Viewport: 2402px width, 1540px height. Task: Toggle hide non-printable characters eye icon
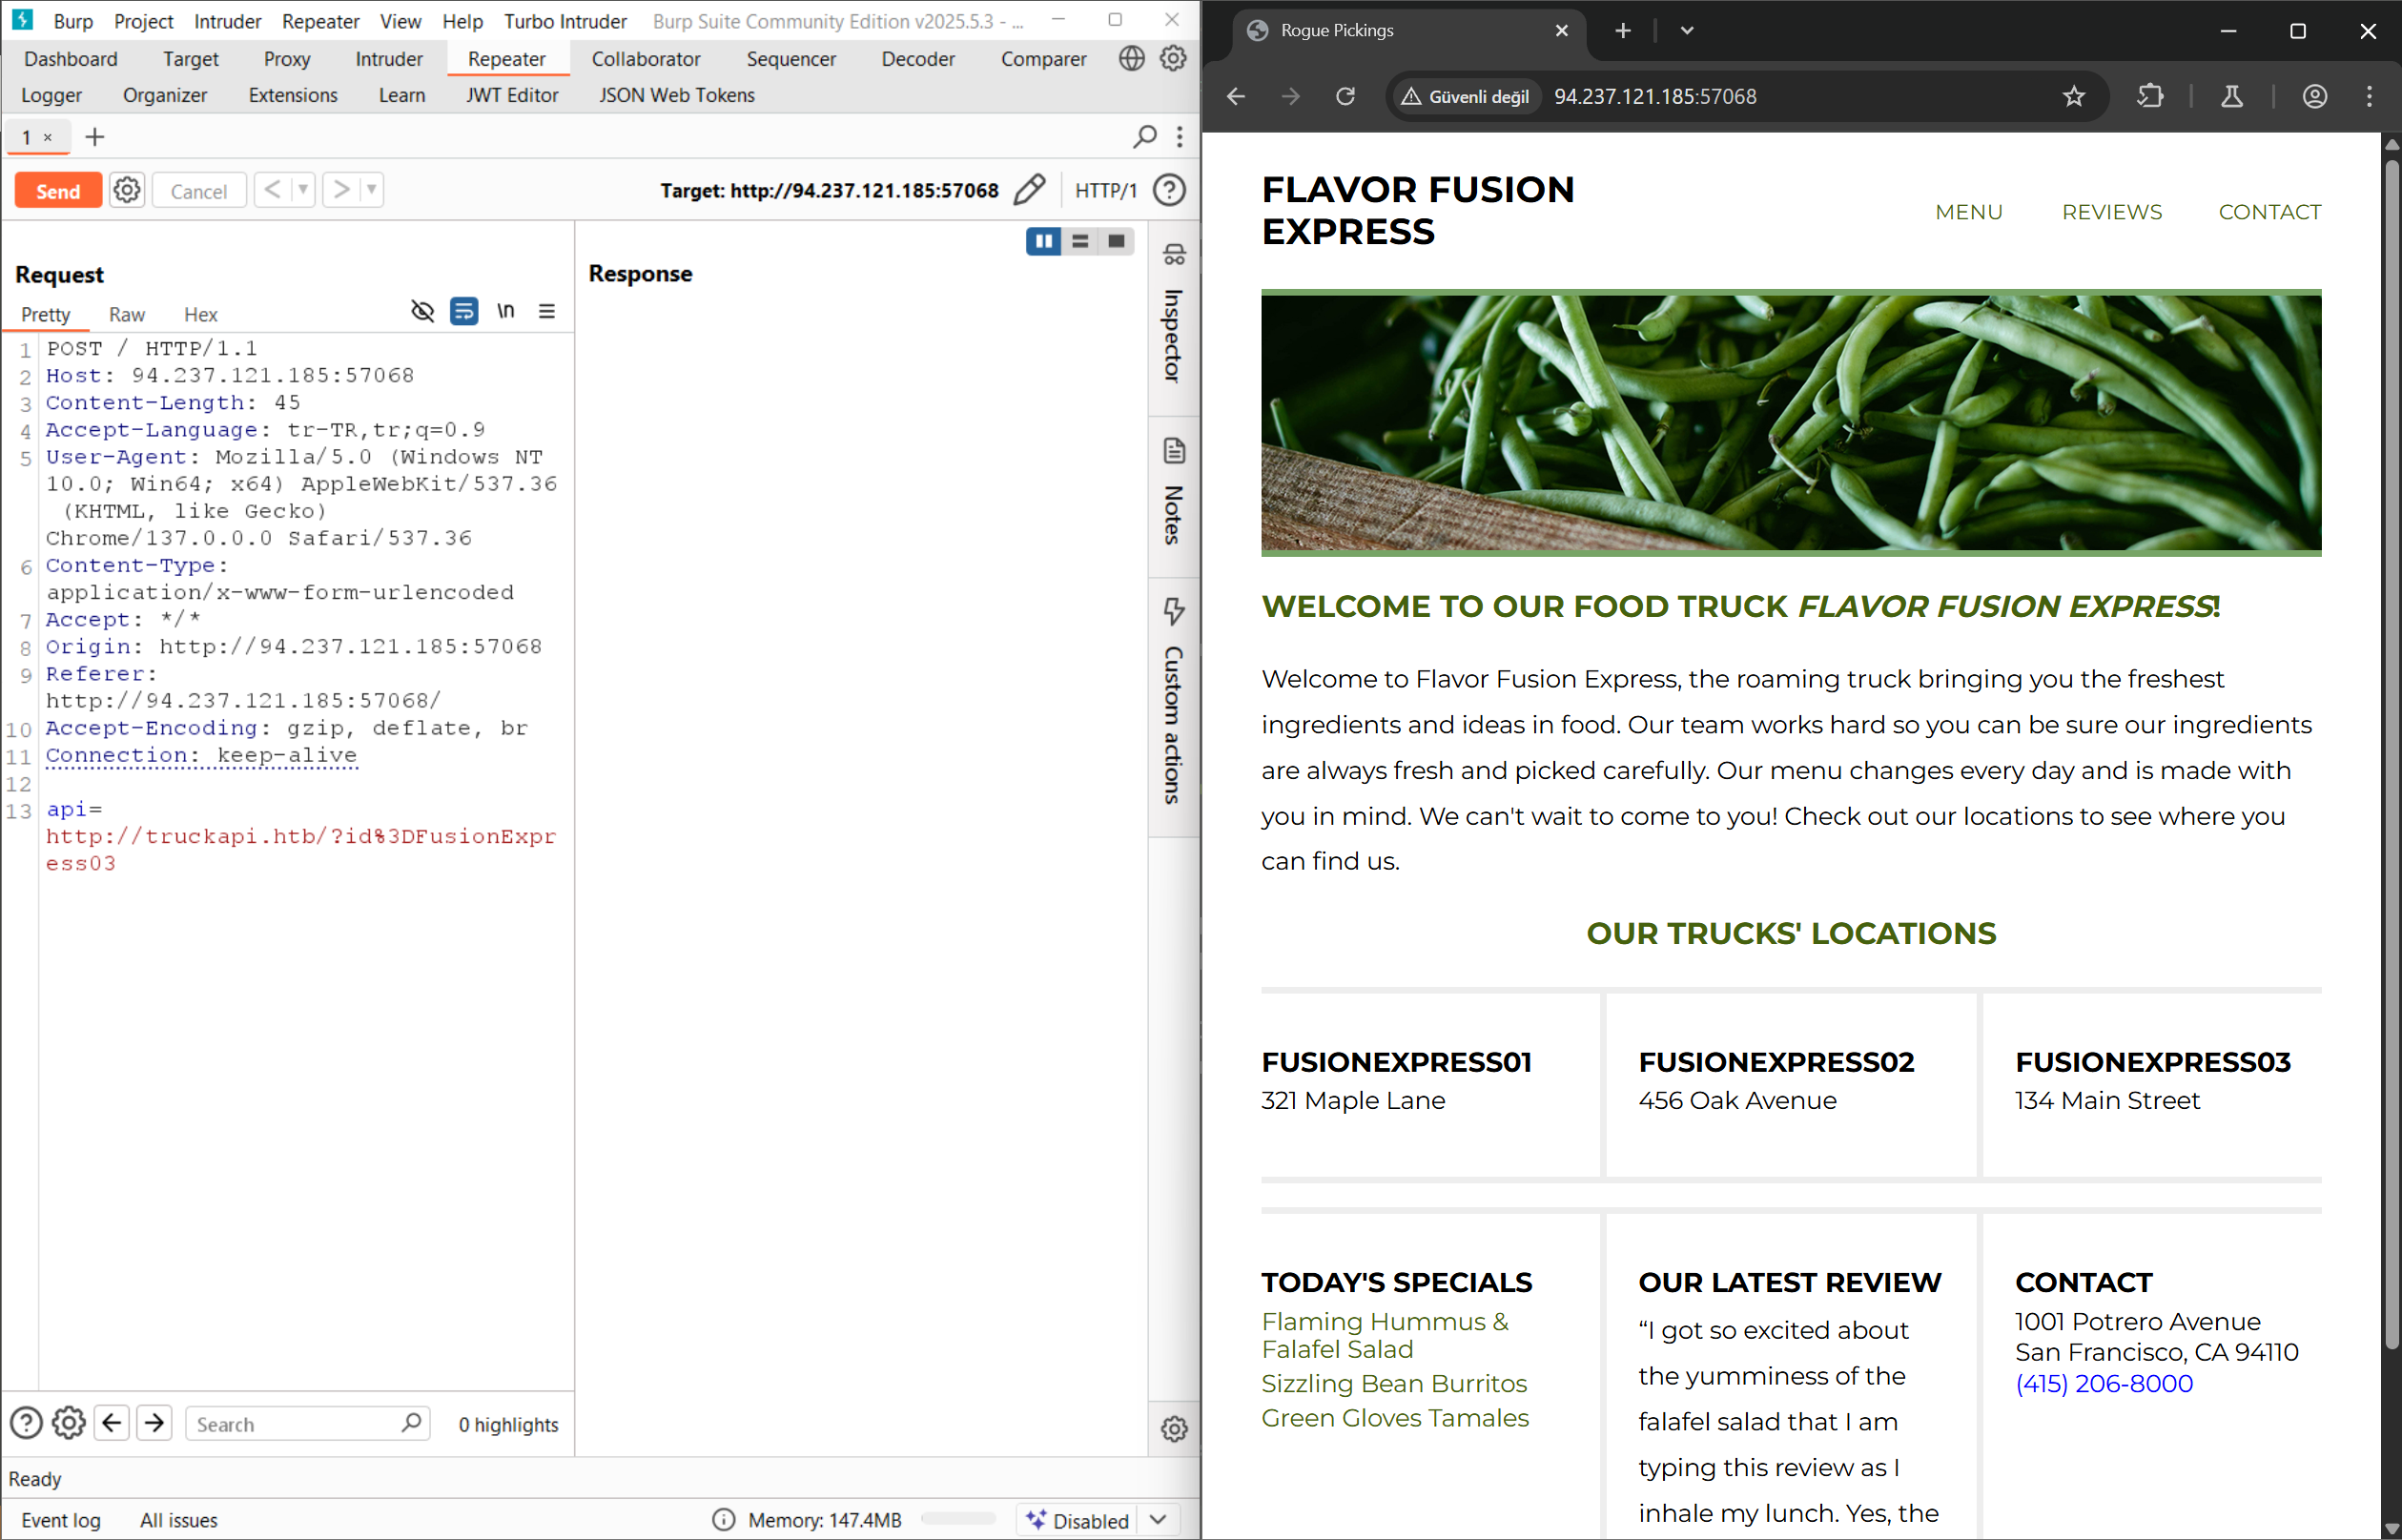422,312
